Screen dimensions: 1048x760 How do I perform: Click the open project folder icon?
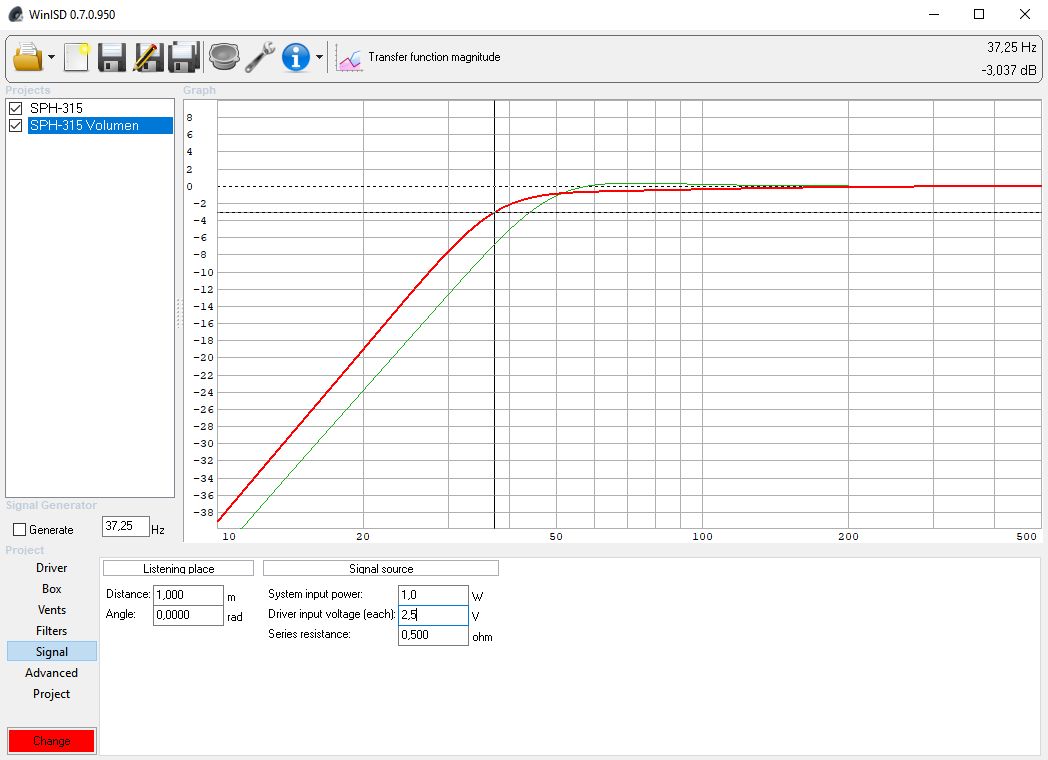[x=28, y=57]
